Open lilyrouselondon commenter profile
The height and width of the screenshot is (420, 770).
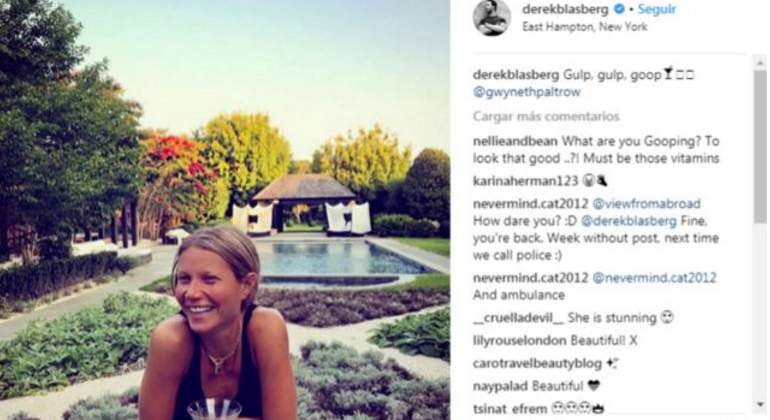520,340
